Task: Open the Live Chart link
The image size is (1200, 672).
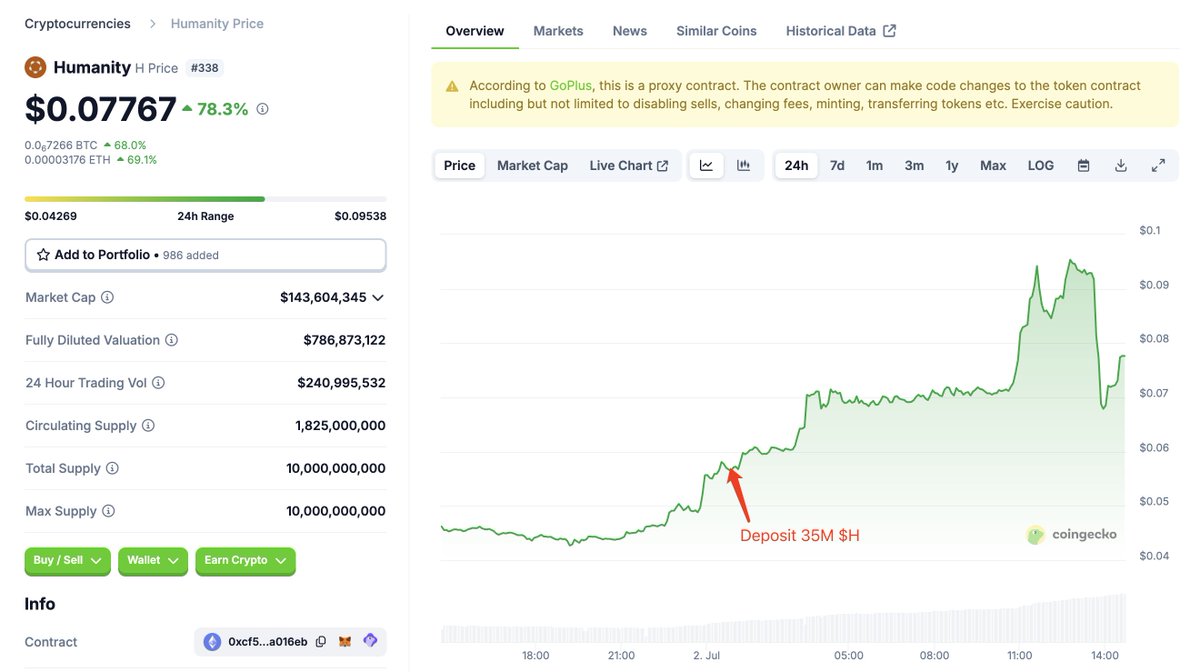Action: [x=629, y=166]
